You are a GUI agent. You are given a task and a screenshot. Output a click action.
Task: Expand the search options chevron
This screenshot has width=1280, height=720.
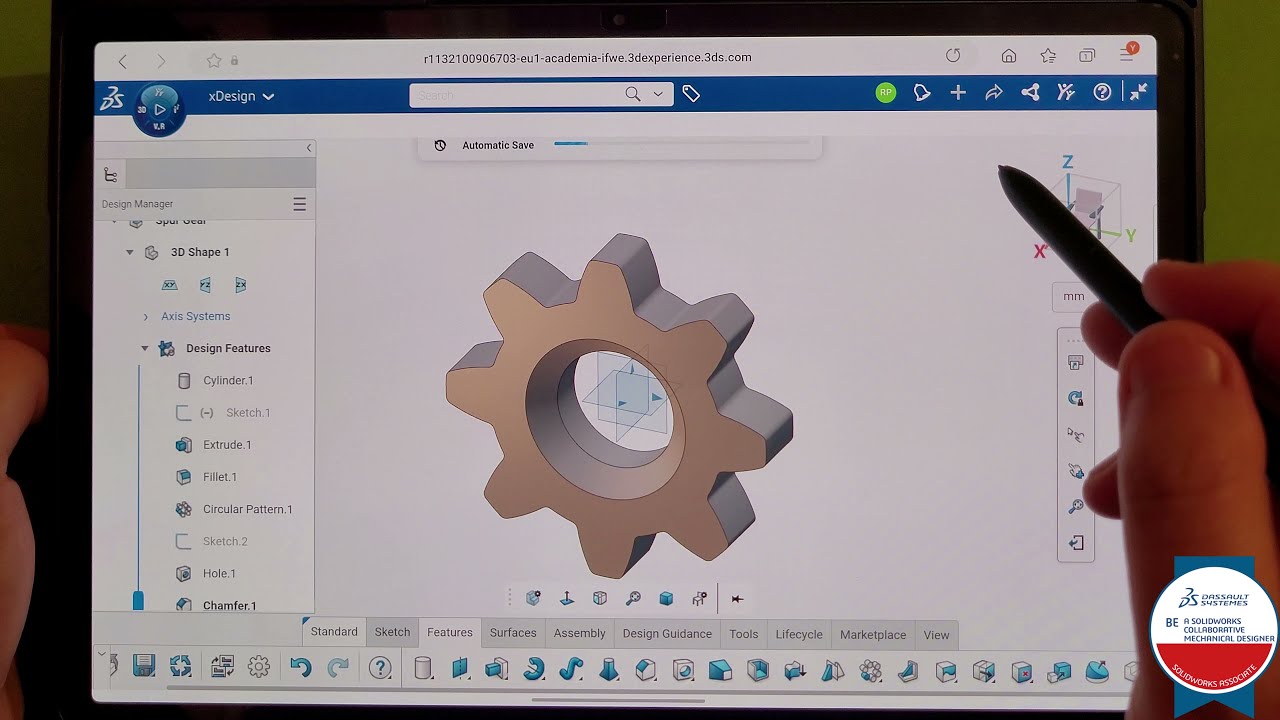click(x=658, y=94)
